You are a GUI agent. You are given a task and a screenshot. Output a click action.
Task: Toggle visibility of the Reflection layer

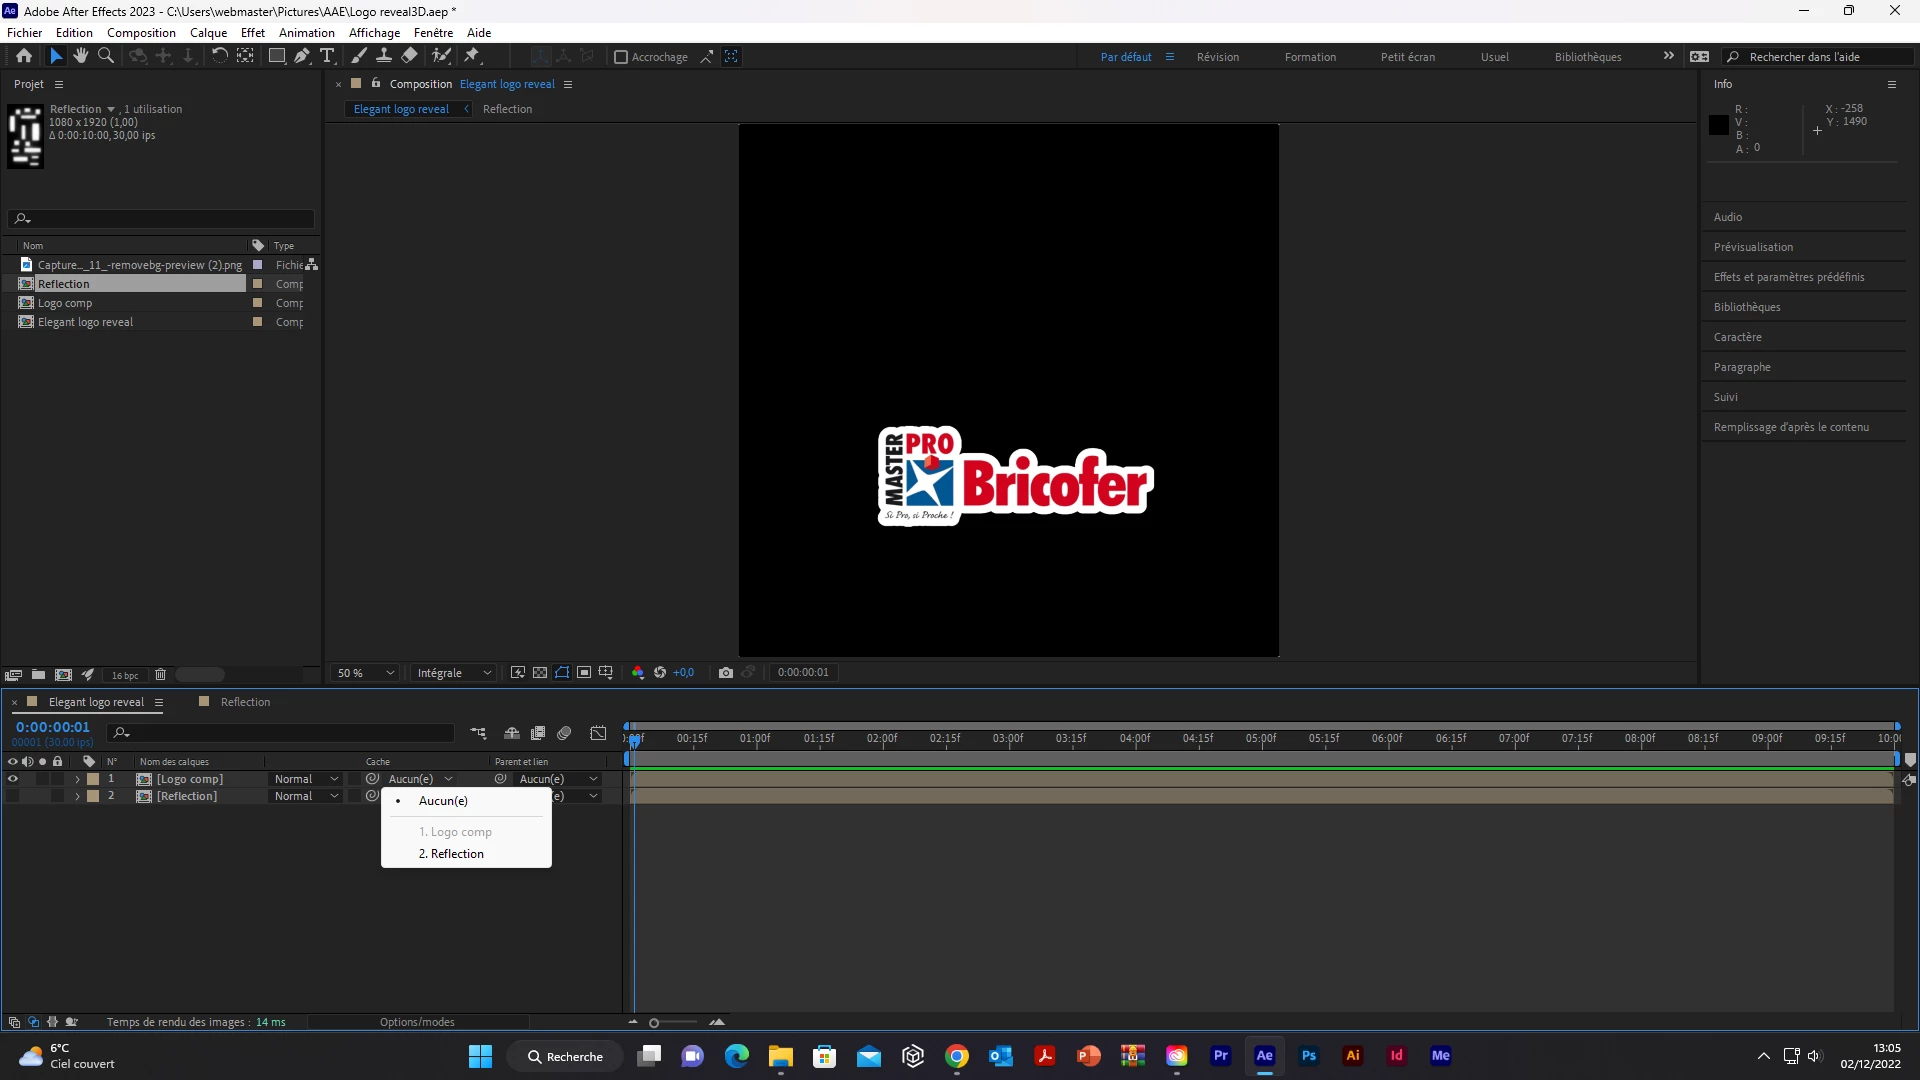tap(13, 797)
